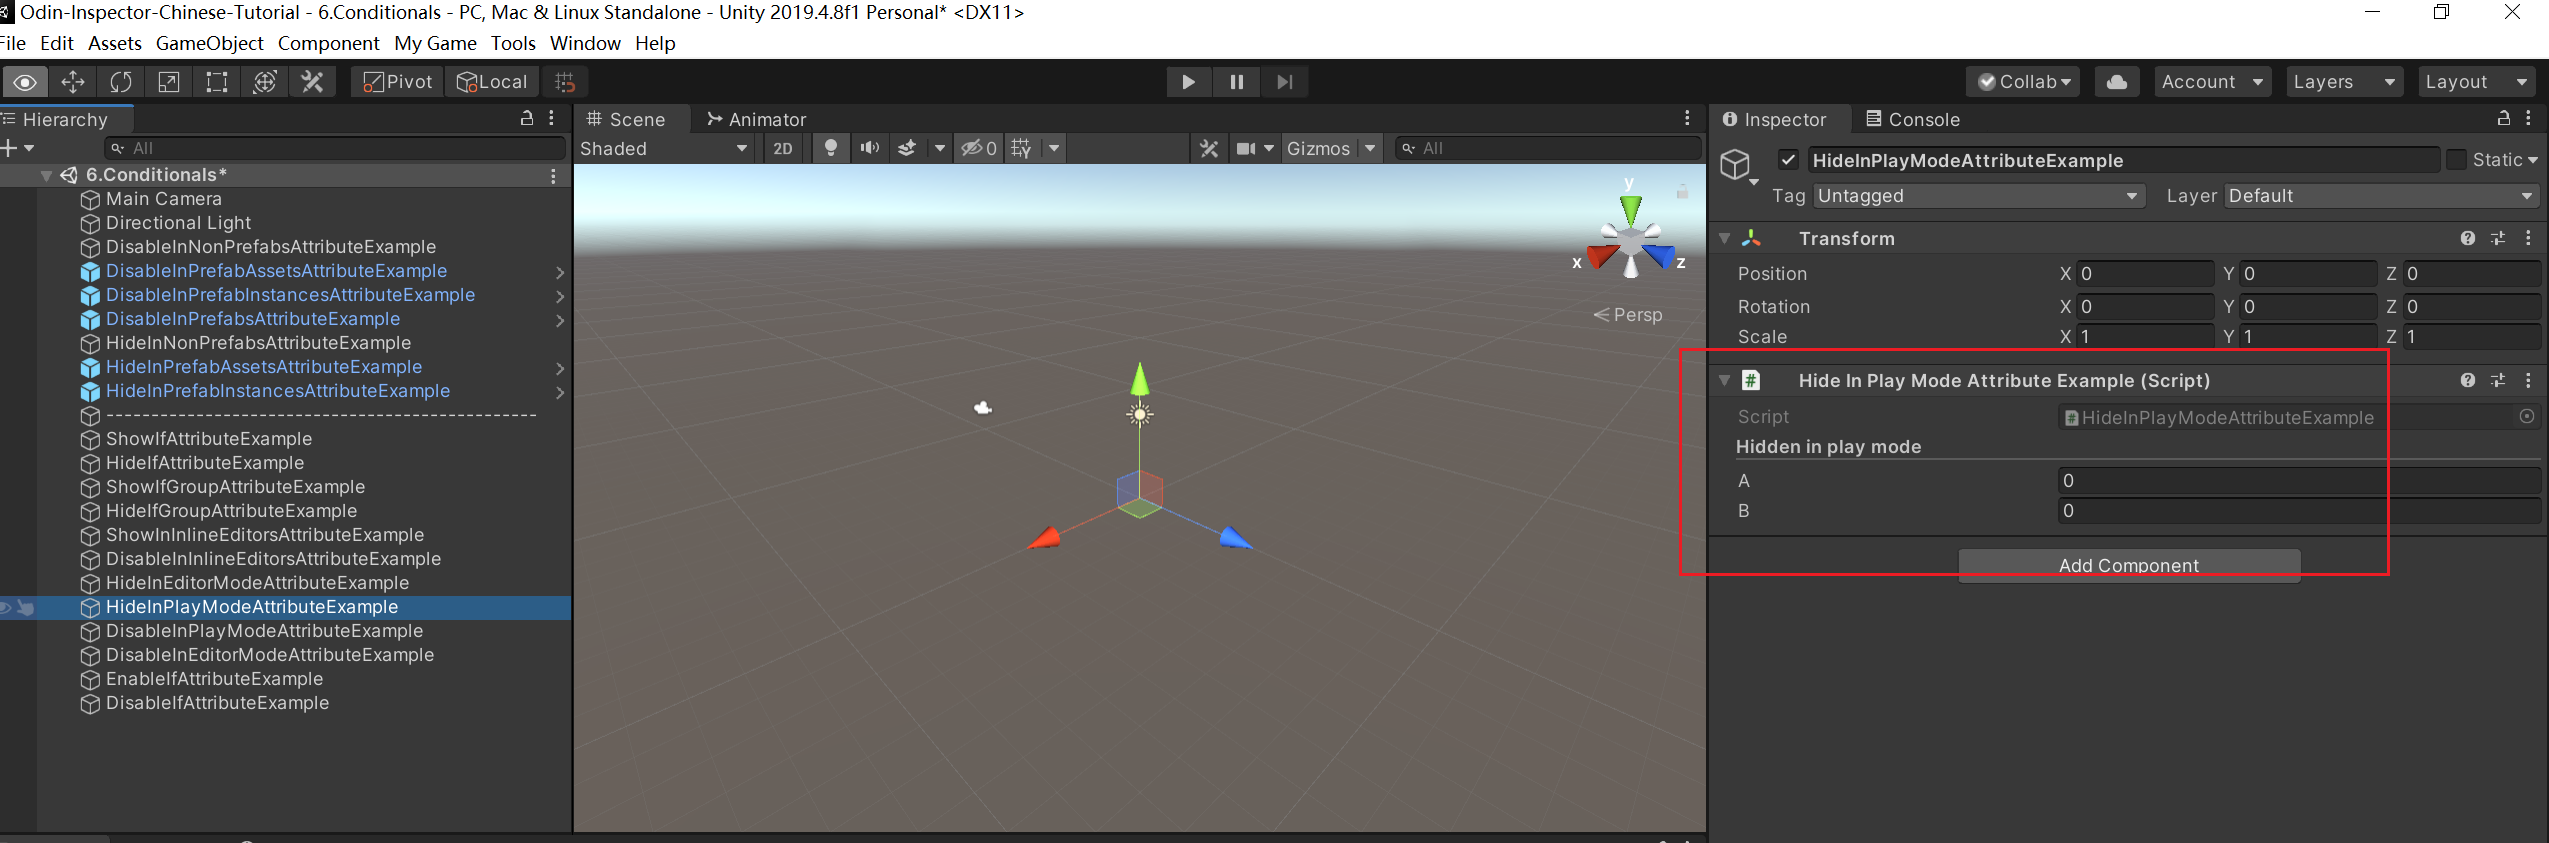Image resolution: width=2549 pixels, height=843 pixels.
Task: Click the Scene view search field
Action: point(1547,148)
